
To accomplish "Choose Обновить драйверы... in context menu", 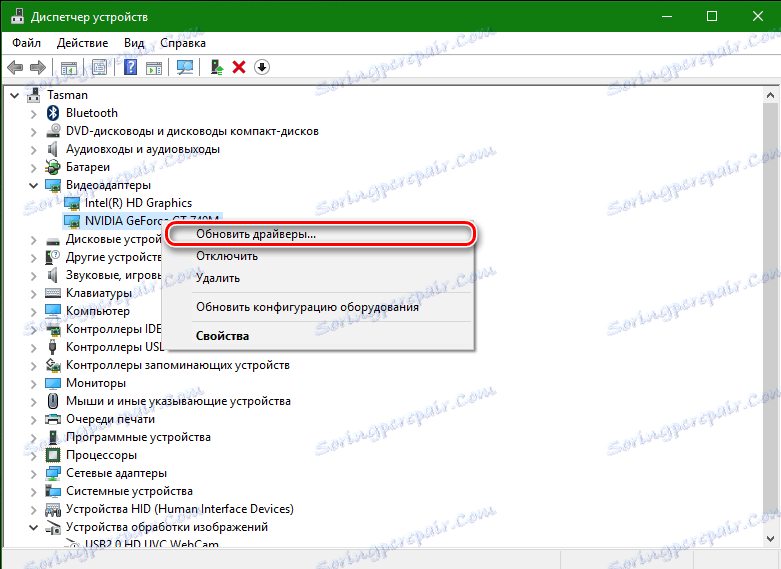I will [x=319, y=234].
